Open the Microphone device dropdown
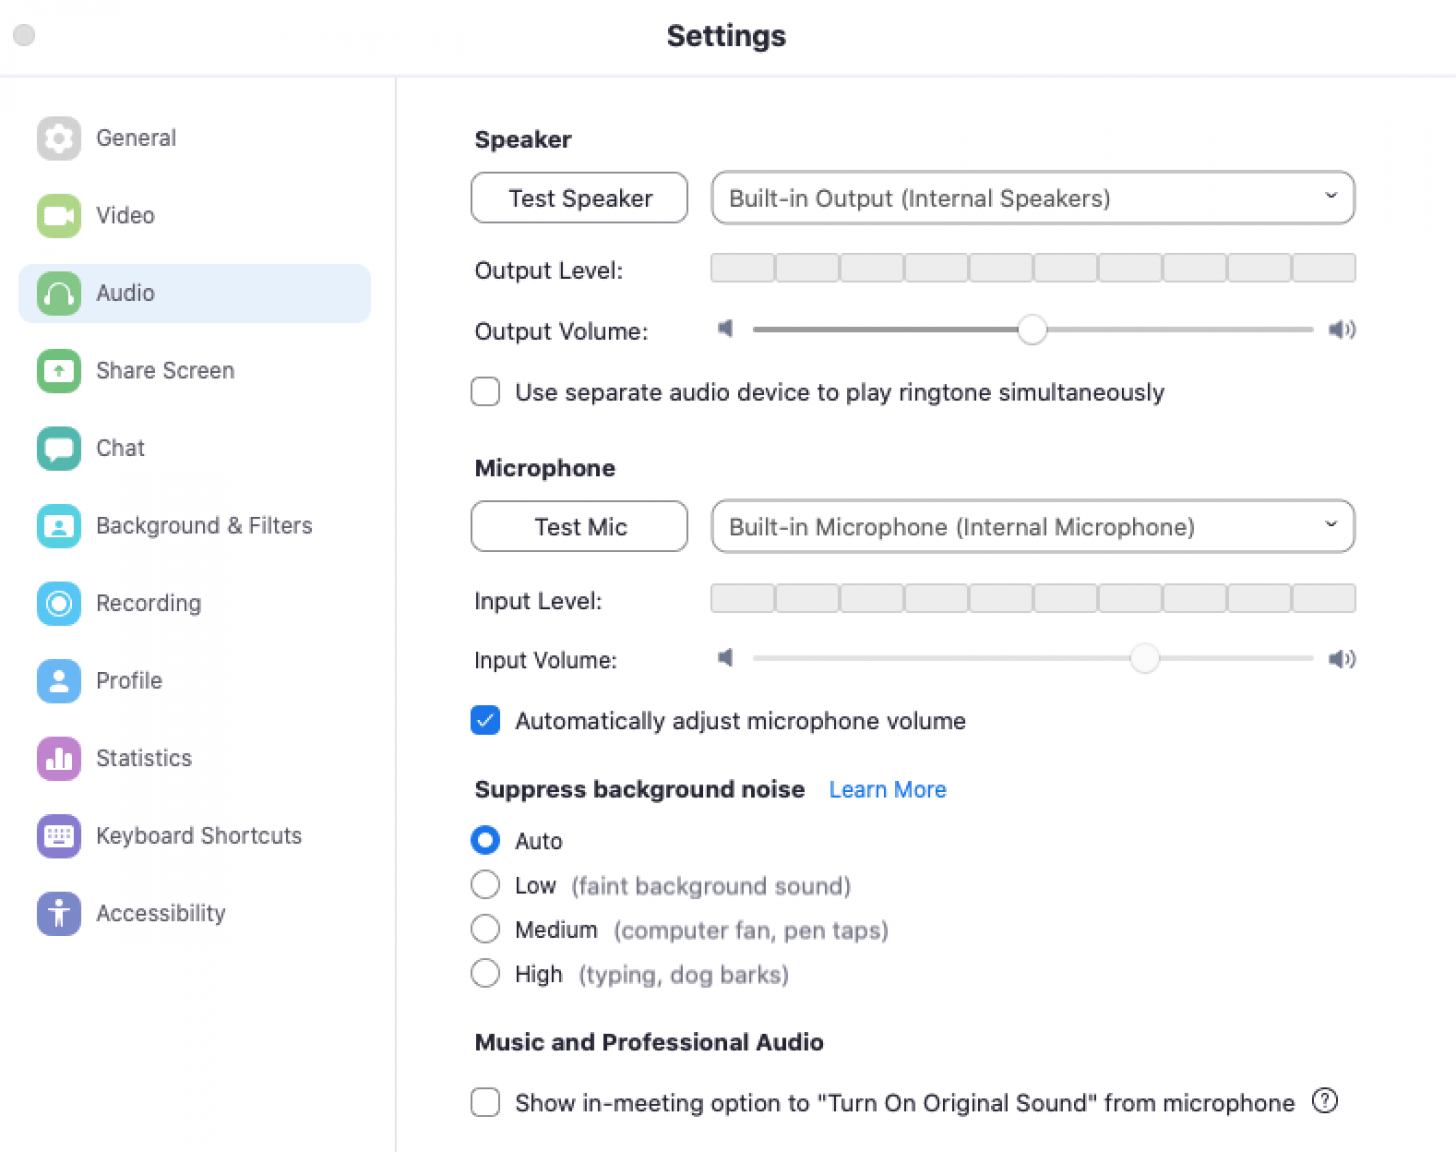 coord(1032,526)
